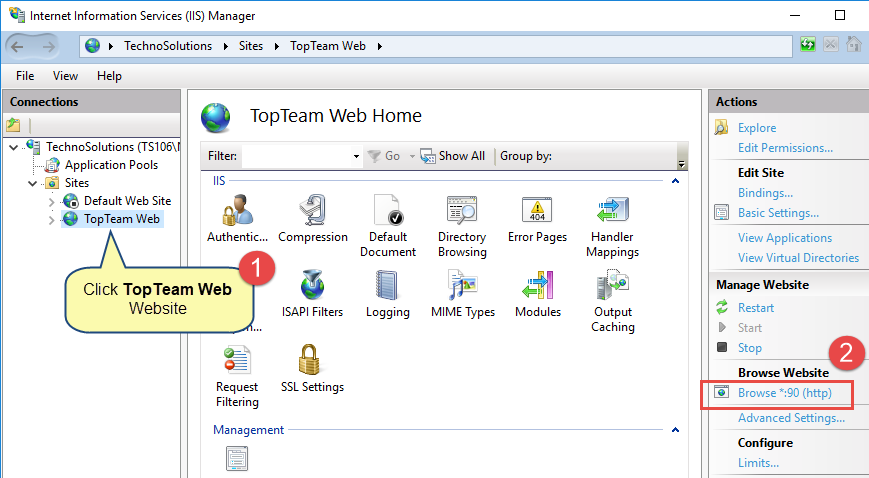Viewport: 869px width, 478px height.
Task: Expand the TopTeam Web node
Action: 52,220
